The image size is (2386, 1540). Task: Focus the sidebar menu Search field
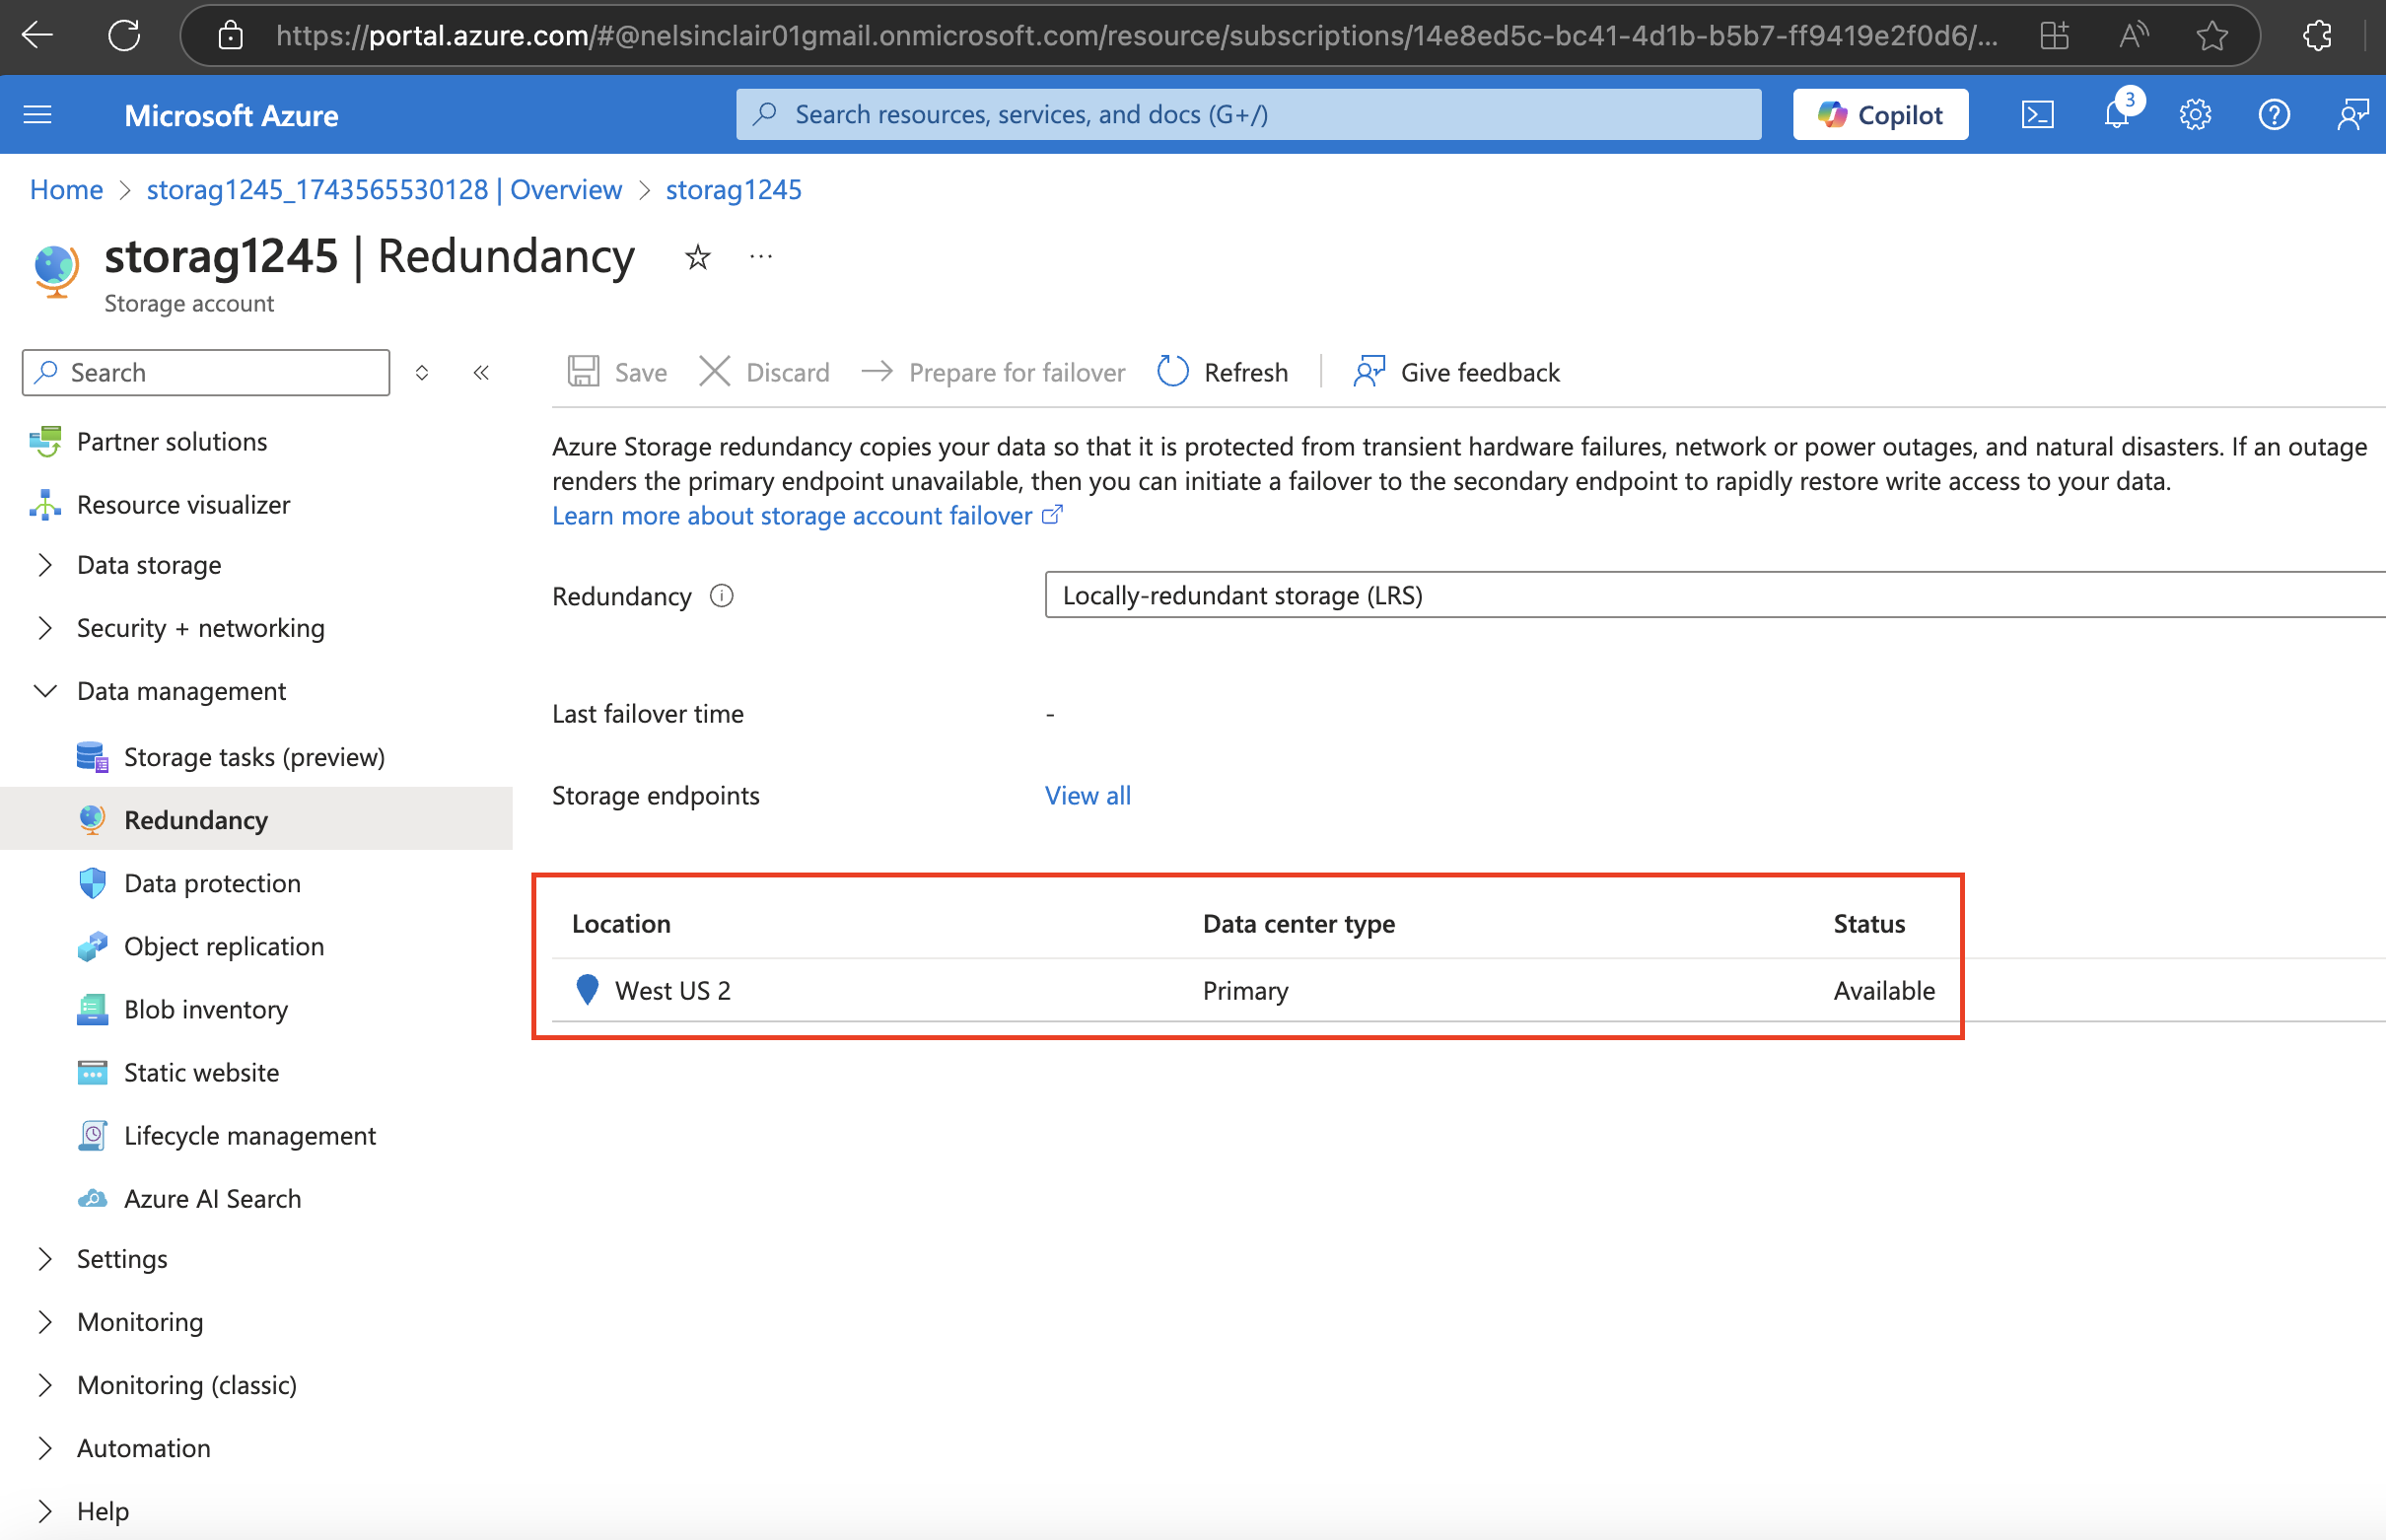click(206, 372)
